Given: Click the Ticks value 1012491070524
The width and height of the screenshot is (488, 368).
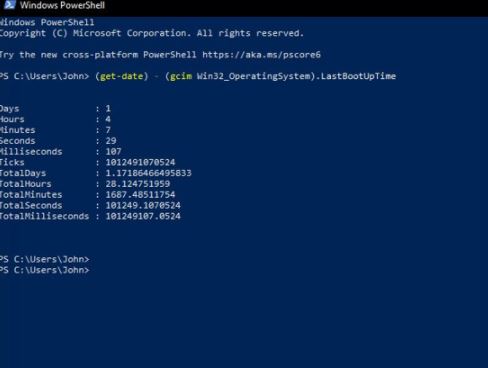Looking at the screenshot, I should [140, 162].
